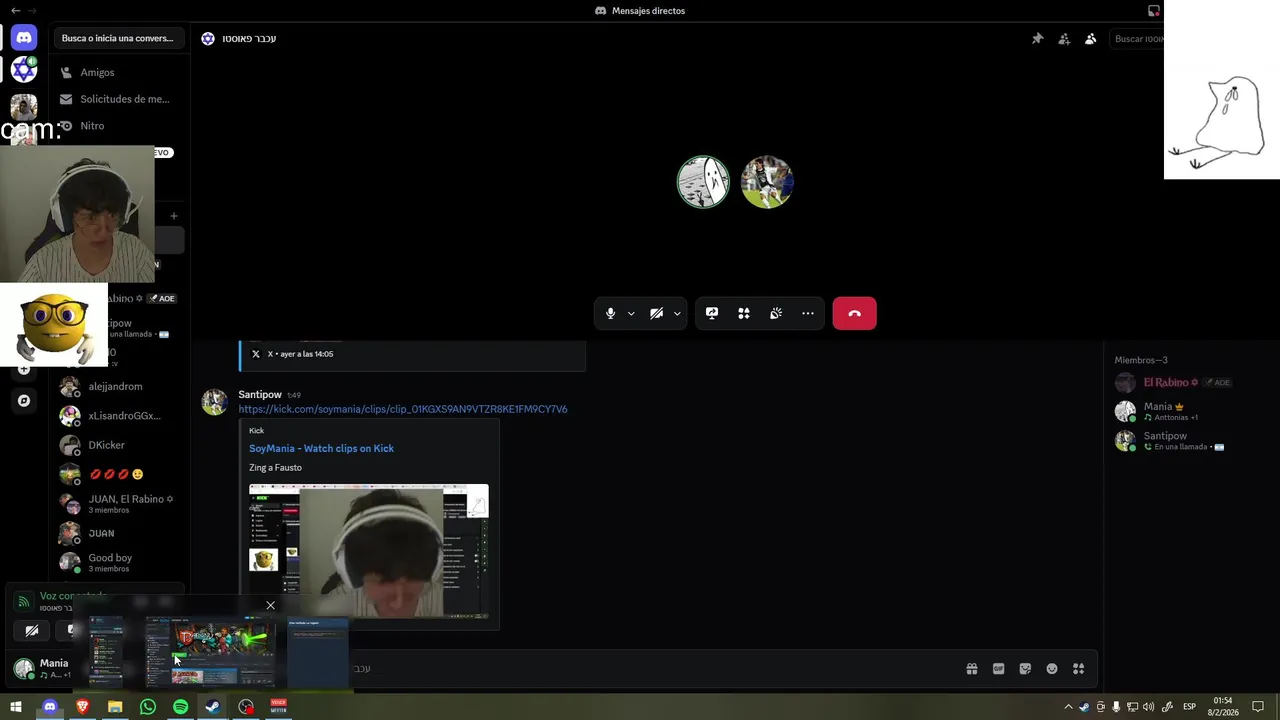Close the Steam taskbar preview
Image resolution: width=1280 pixels, height=720 pixels.
pyautogui.click(x=270, y=605)
